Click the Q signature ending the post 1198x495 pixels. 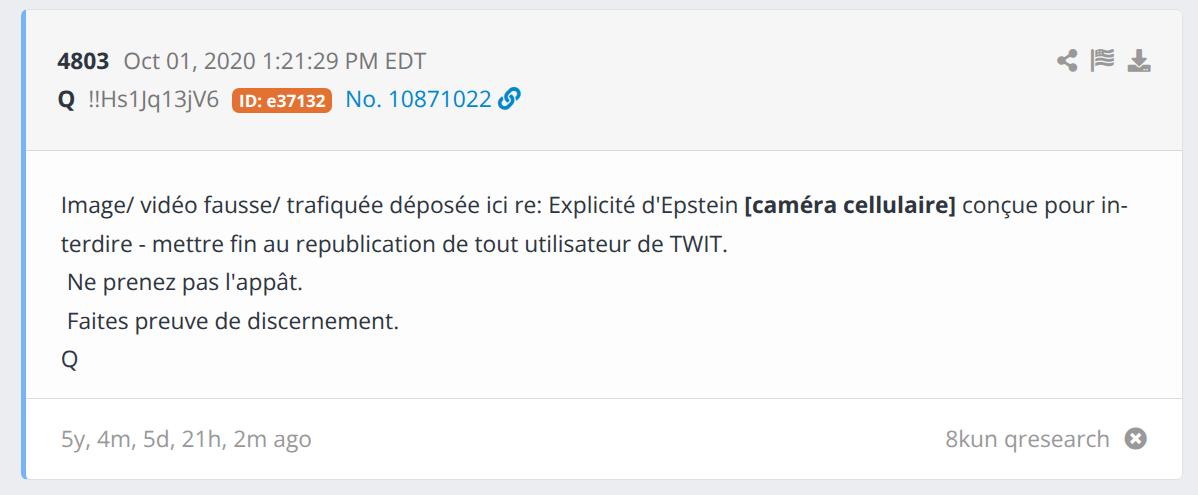pos(69,360)
